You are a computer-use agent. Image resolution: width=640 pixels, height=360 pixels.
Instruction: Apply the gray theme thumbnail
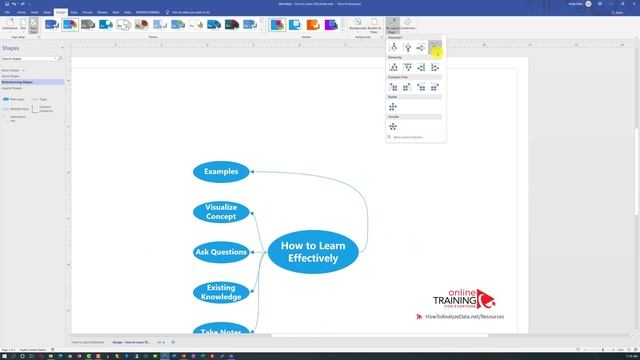(x=88, y=25)
